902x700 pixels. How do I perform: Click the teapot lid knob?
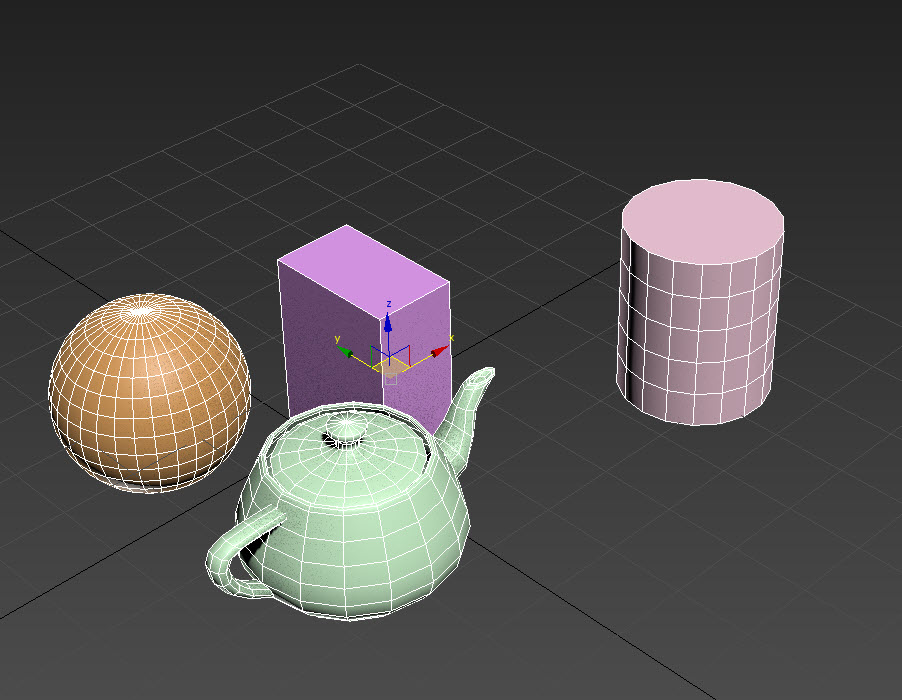[346, 431]
